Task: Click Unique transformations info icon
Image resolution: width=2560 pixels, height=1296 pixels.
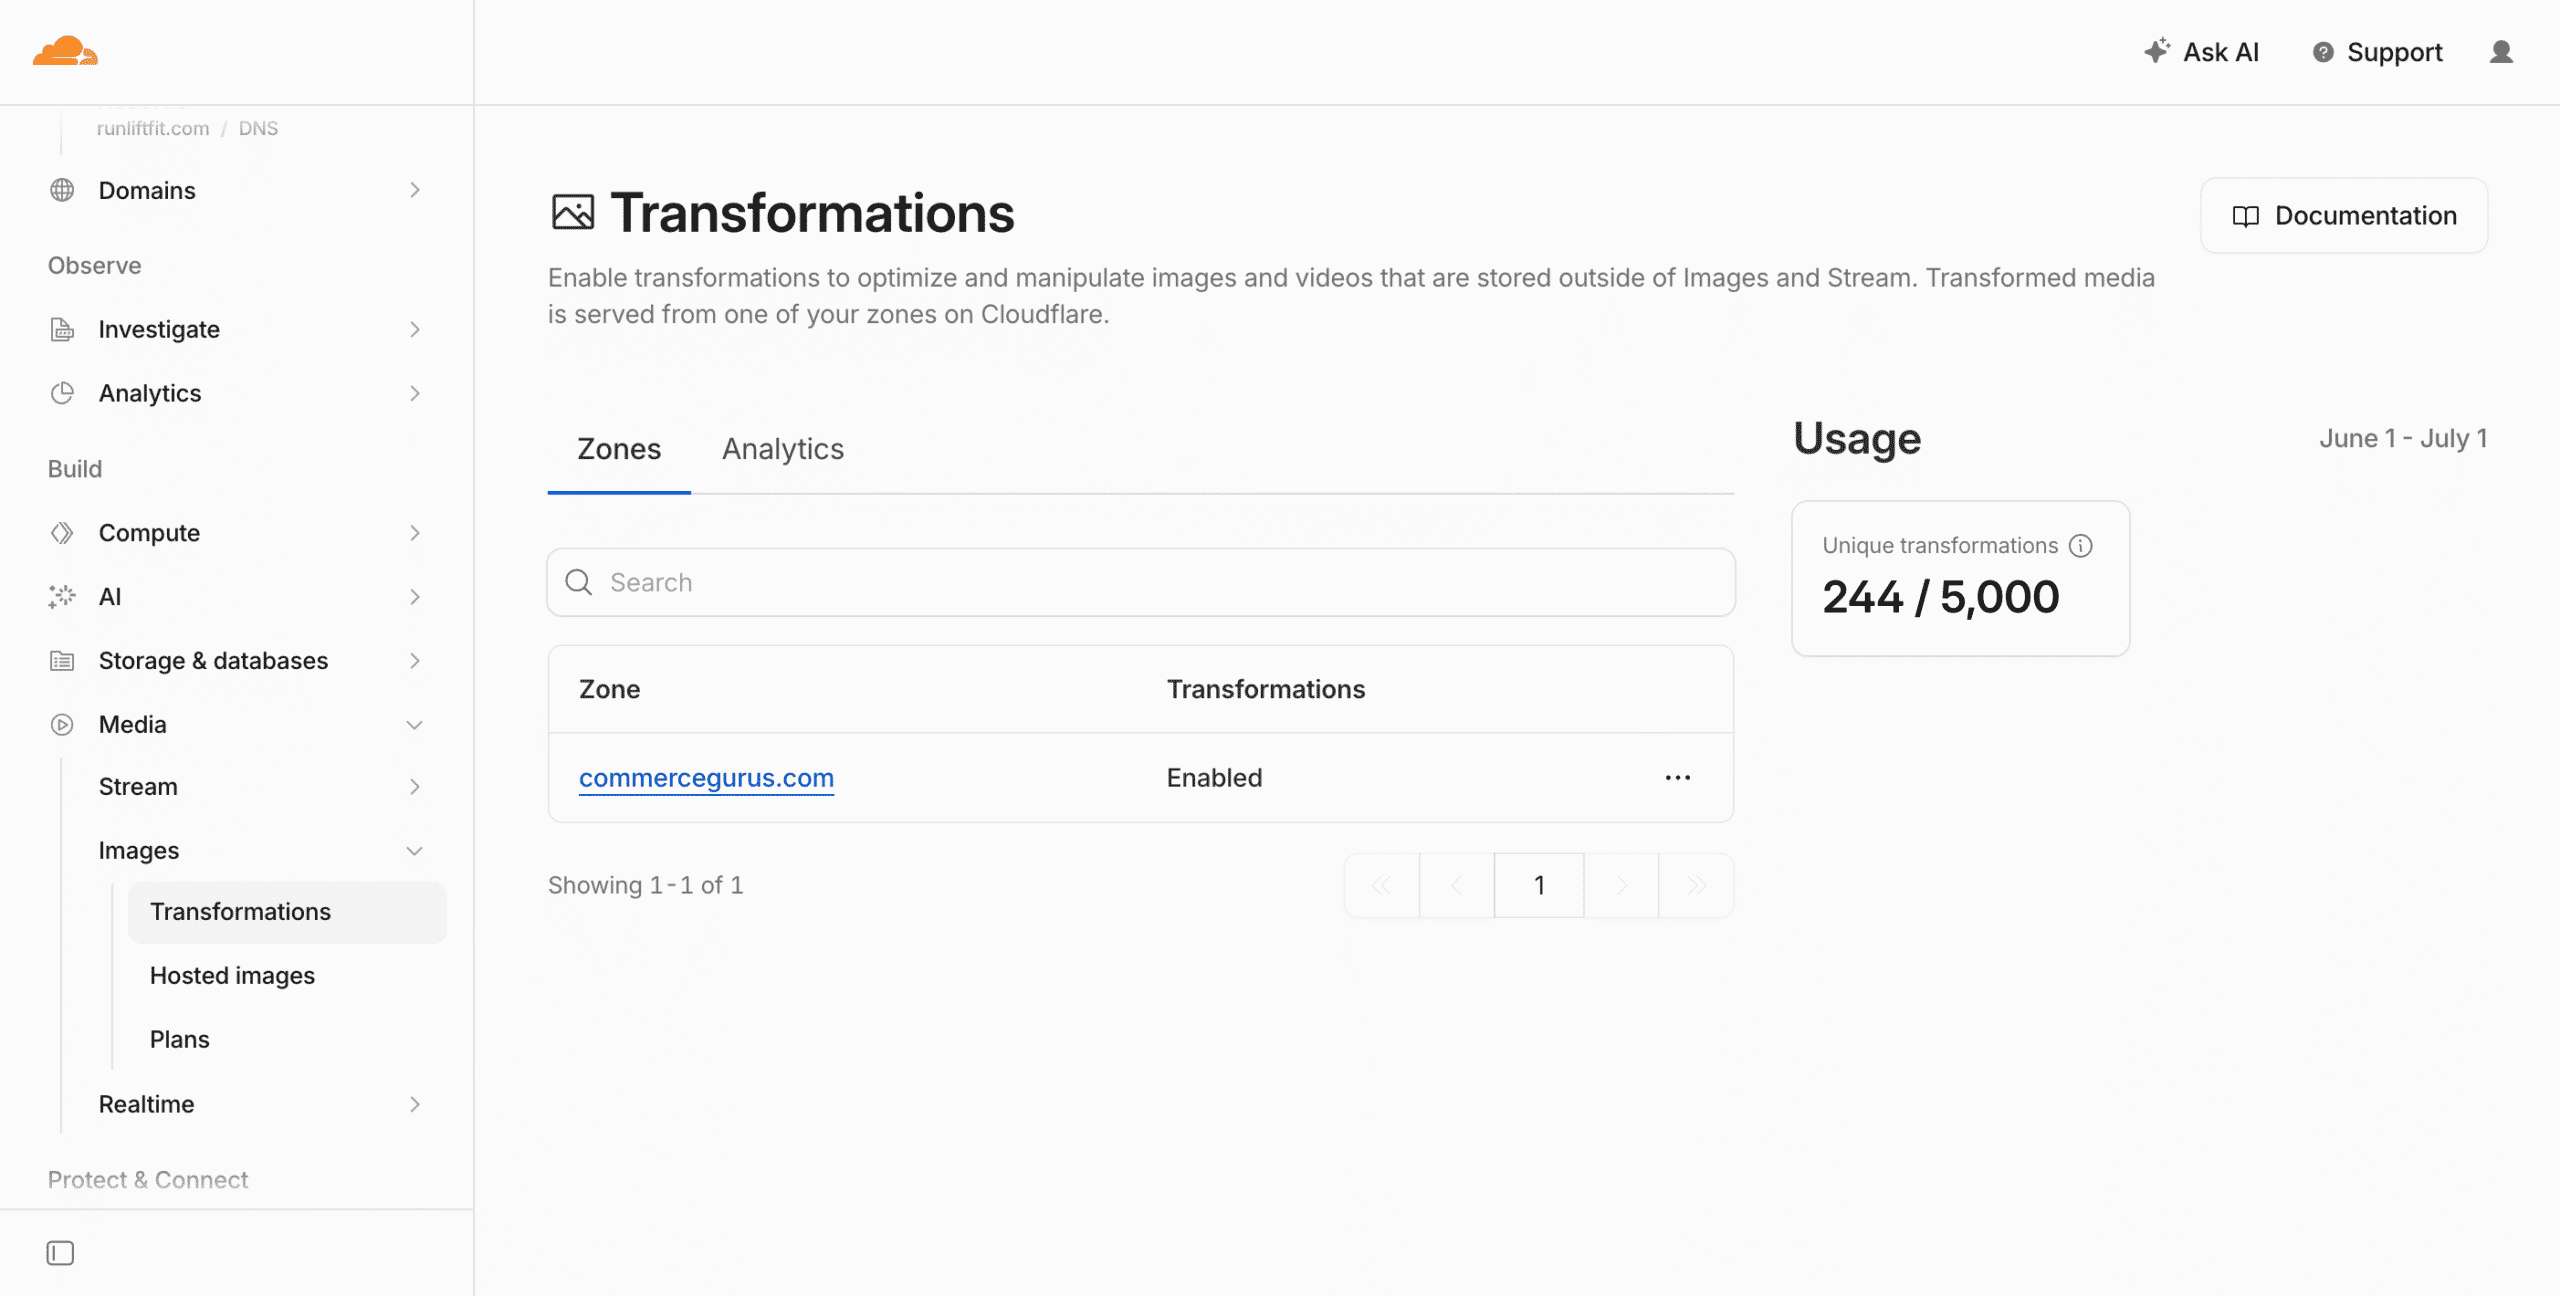Action: click(2080, 546)
